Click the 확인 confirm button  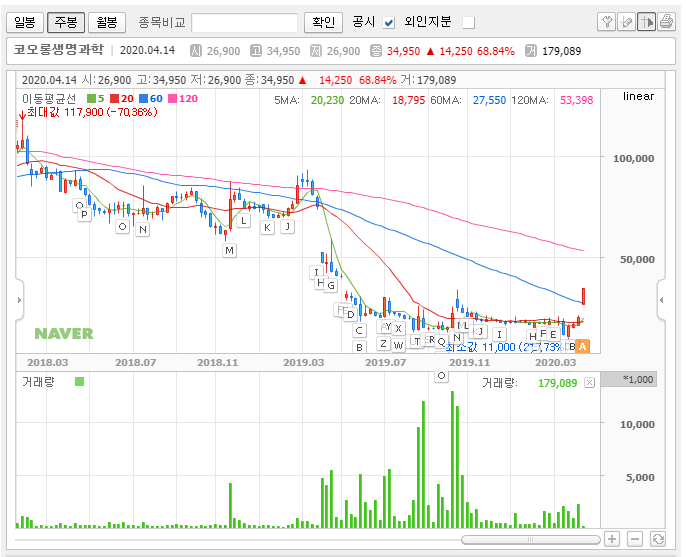[323, 22]
